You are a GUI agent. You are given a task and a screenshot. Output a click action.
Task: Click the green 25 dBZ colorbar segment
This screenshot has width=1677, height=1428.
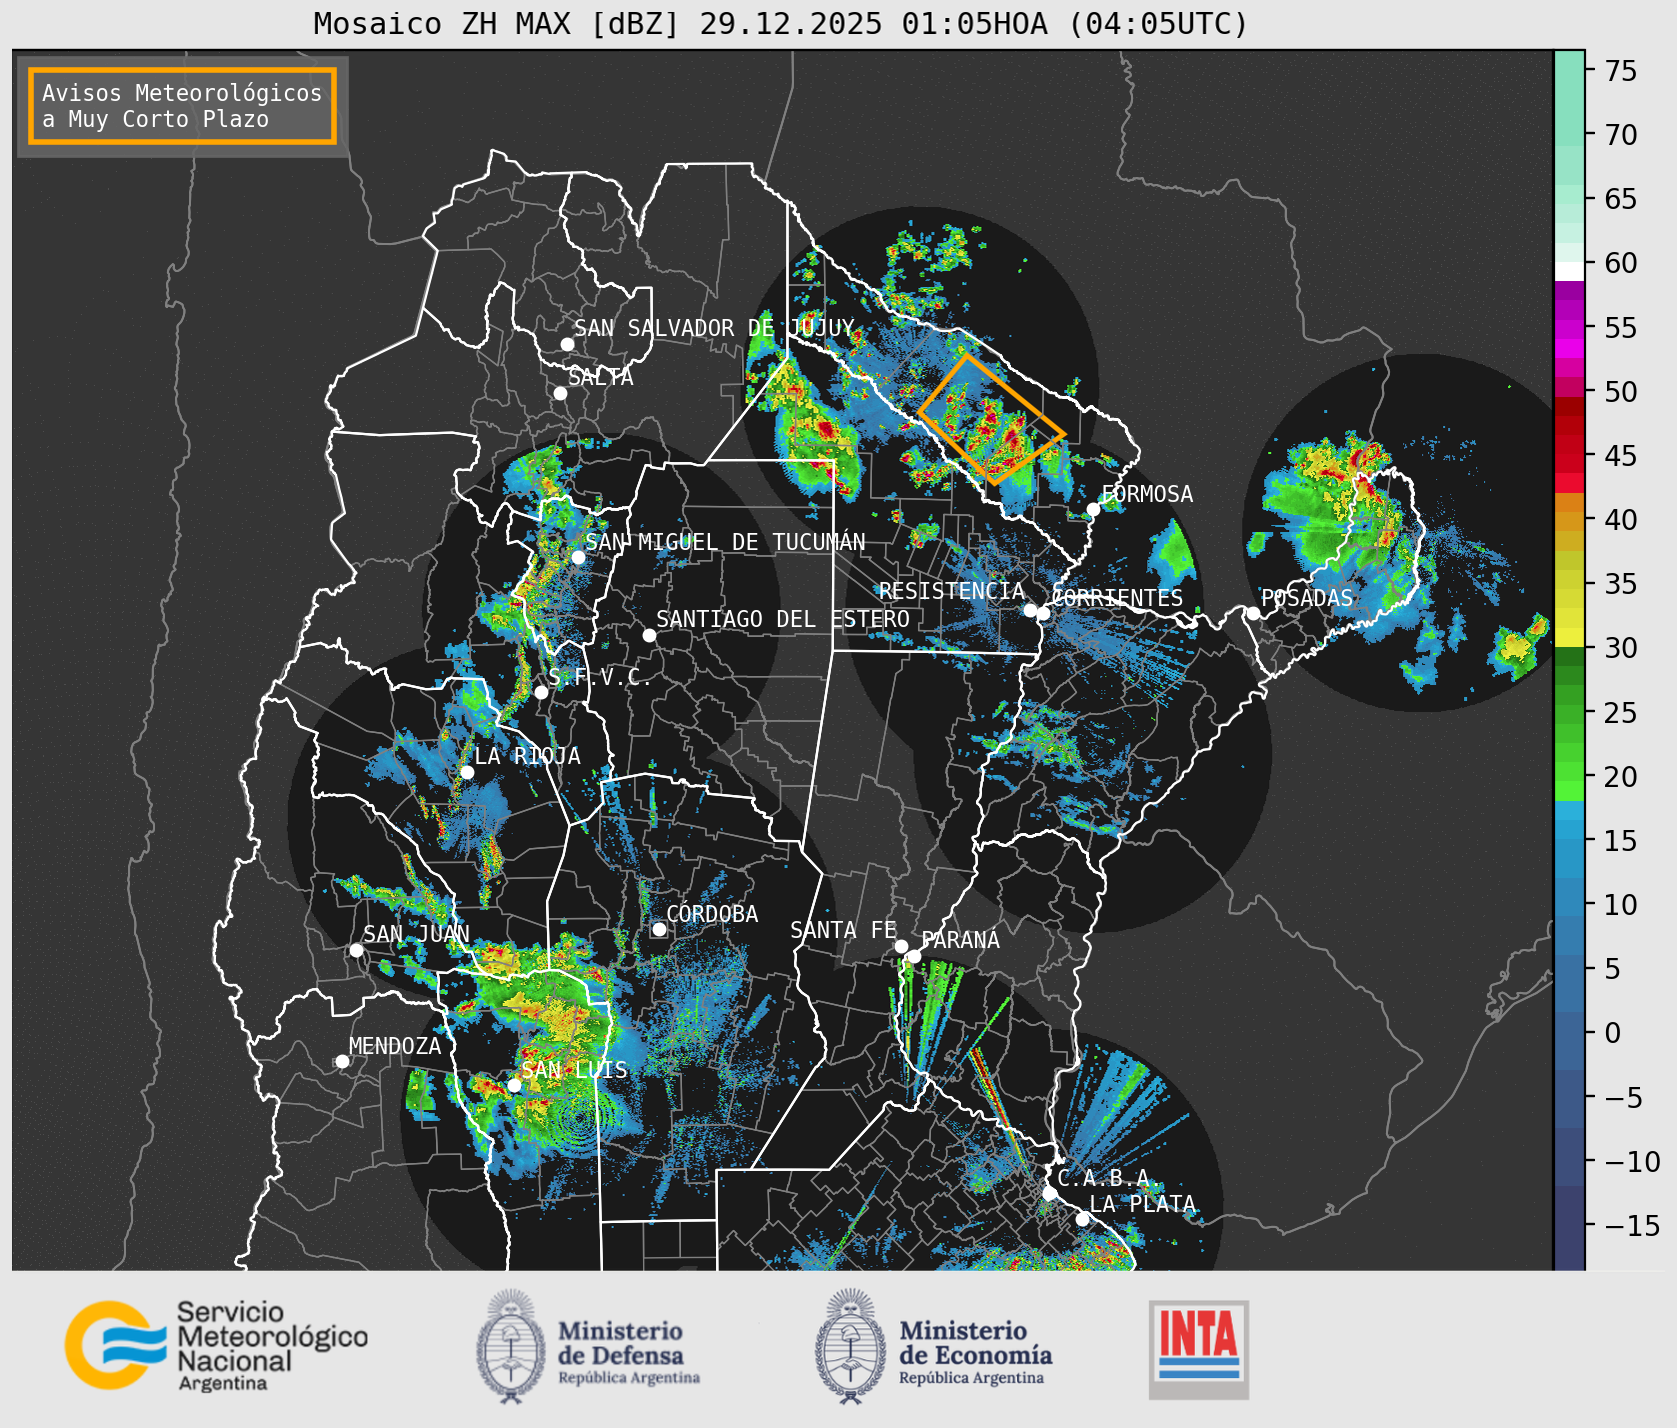click(1569, 714)
